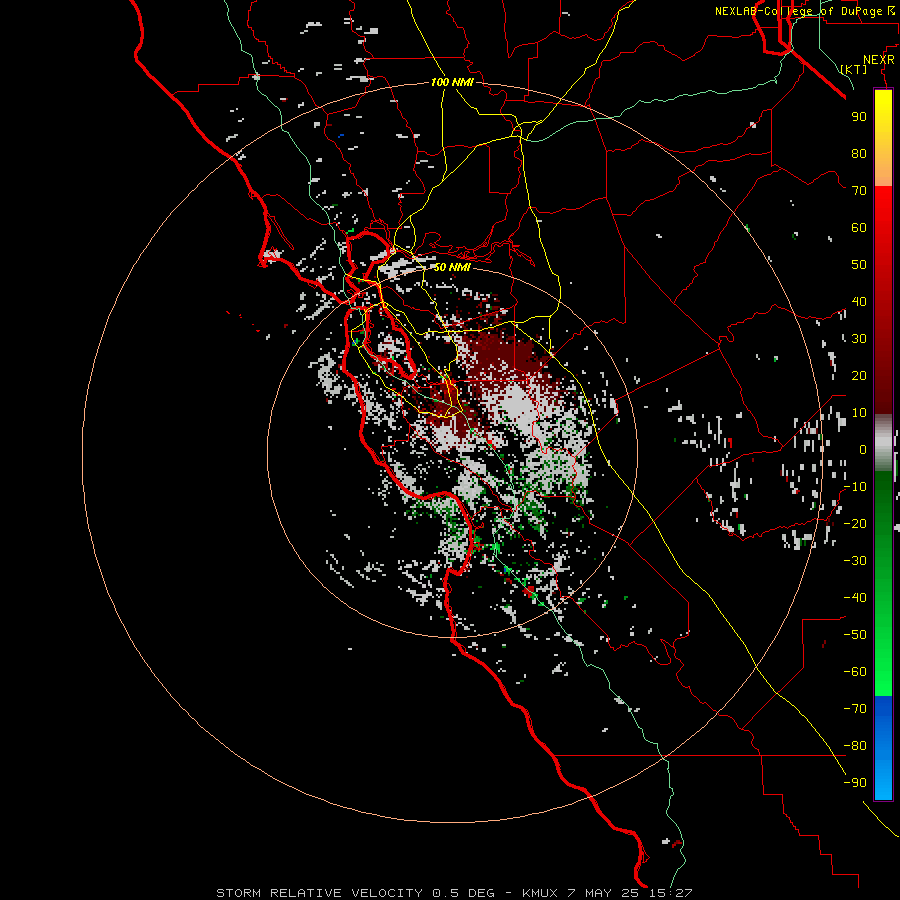
Task: Click the 80 value on velocity scale
Action: [x=859, y=153]
